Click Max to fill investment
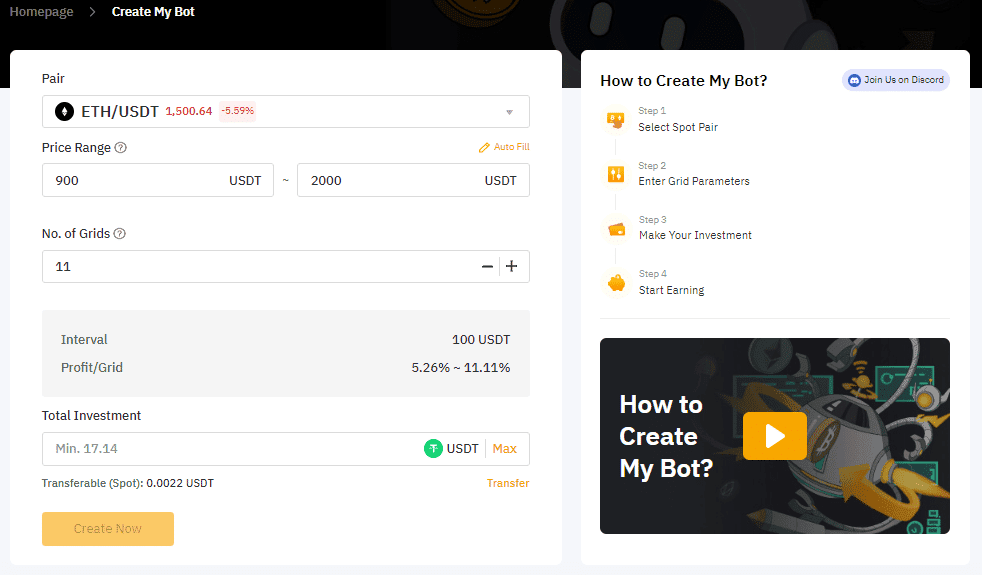982x575 pixels. (x=504, y=448)
